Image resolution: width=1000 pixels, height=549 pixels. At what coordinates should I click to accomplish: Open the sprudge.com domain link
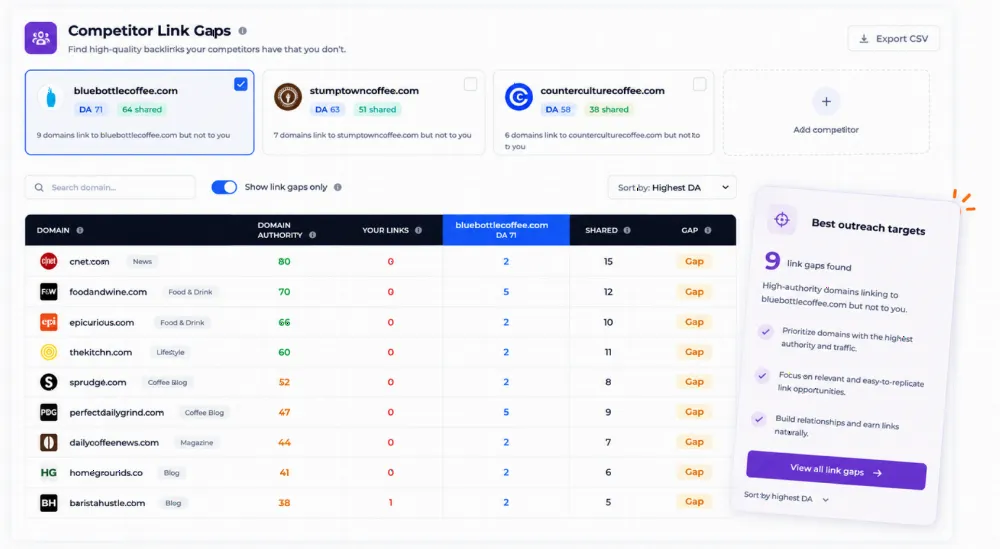(98, 382)
